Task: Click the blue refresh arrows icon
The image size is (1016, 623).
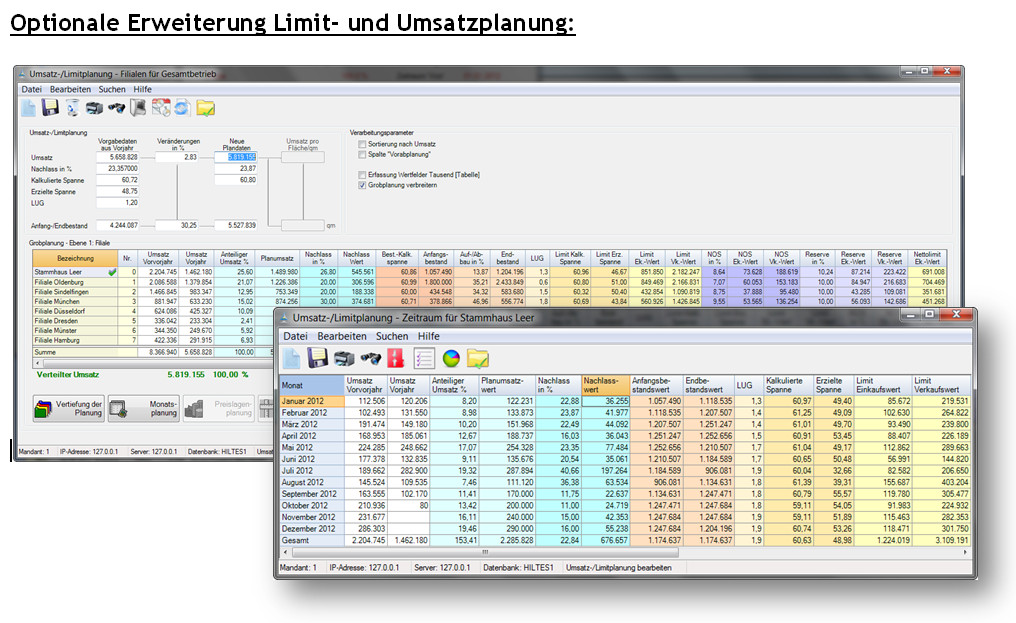Action: tap(182, 108)
